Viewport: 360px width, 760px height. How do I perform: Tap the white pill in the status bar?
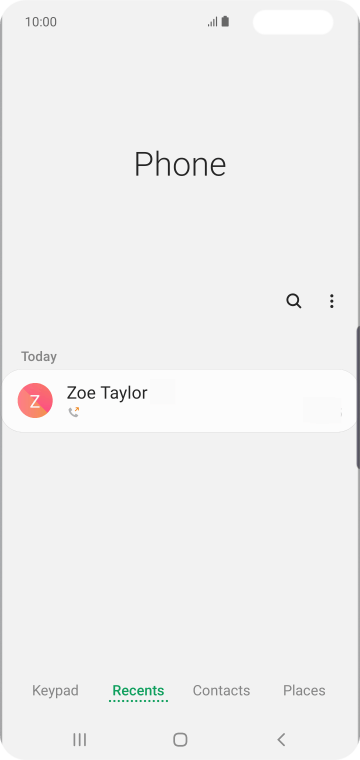(293, 22)
